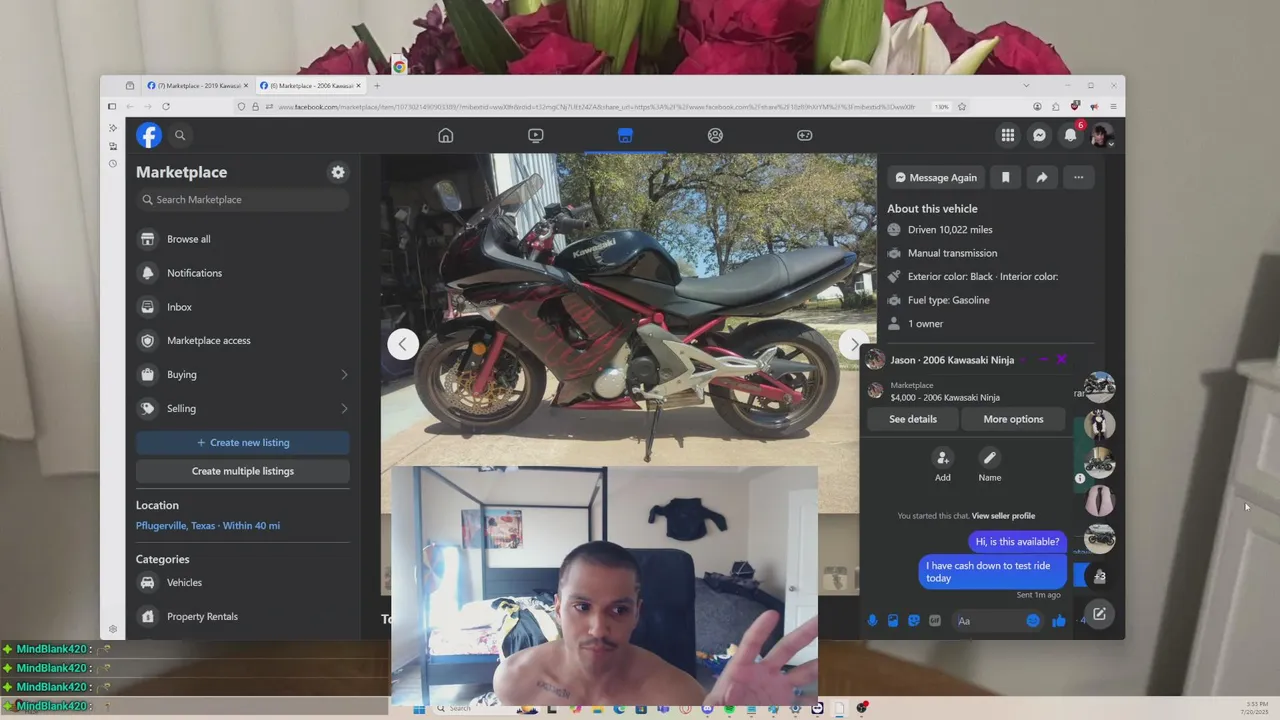Click the chat message Aa input field
The image size is (1280, 720).
tap(996, 621)
